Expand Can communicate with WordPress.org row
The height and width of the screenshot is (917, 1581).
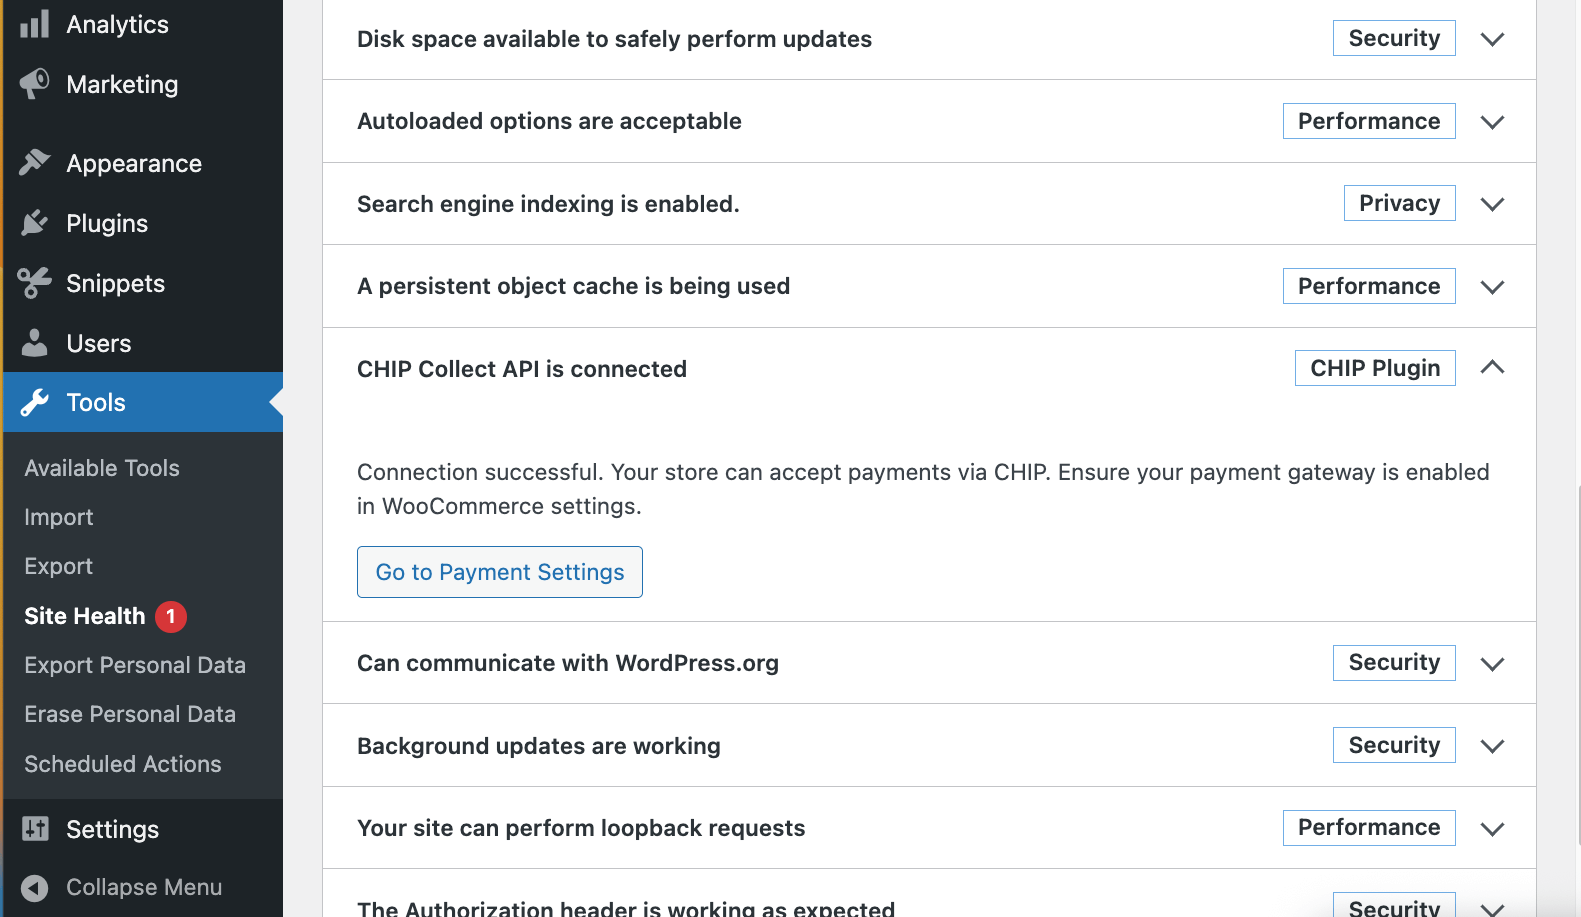1491,664
